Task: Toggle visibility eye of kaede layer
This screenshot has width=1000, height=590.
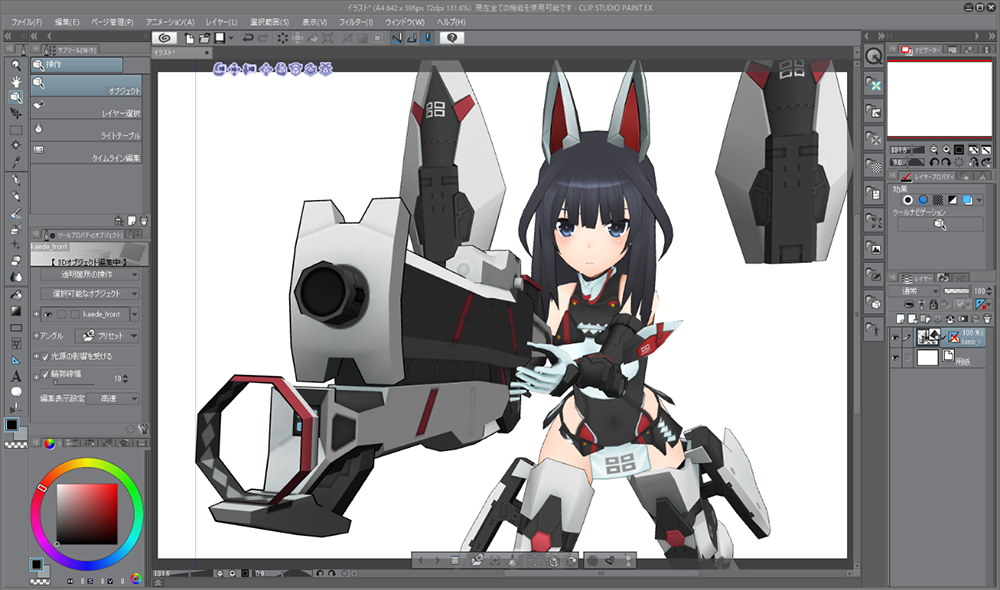Action: pyautogui.click(x=895, y=337)
